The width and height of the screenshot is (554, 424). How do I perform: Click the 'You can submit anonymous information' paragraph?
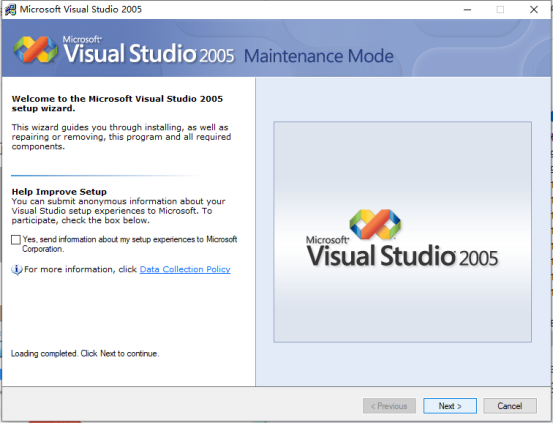coord(118,211)
